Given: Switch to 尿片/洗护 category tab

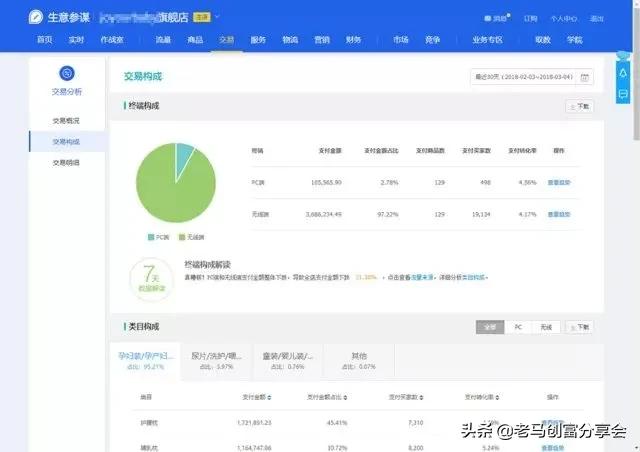Looking at the screenshot, I should (x=217, y=361).
